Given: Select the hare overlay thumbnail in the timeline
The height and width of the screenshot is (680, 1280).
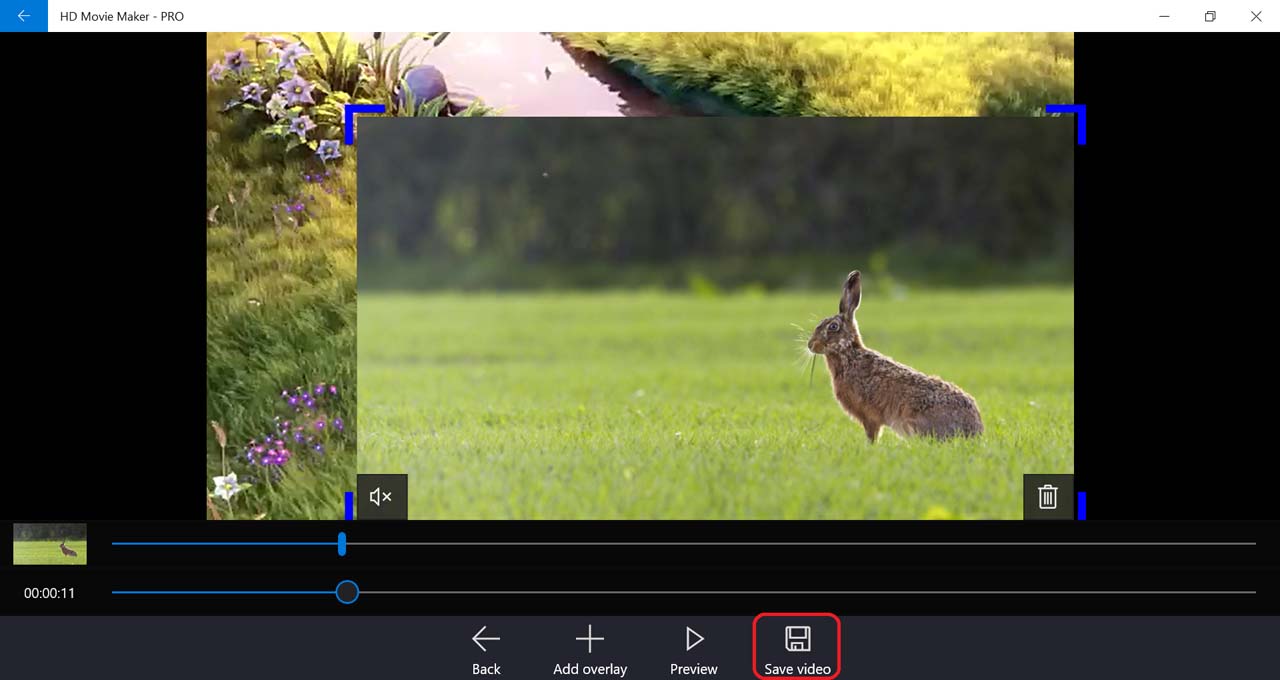Looking at the screenshot, I should (x=50, y=544).
